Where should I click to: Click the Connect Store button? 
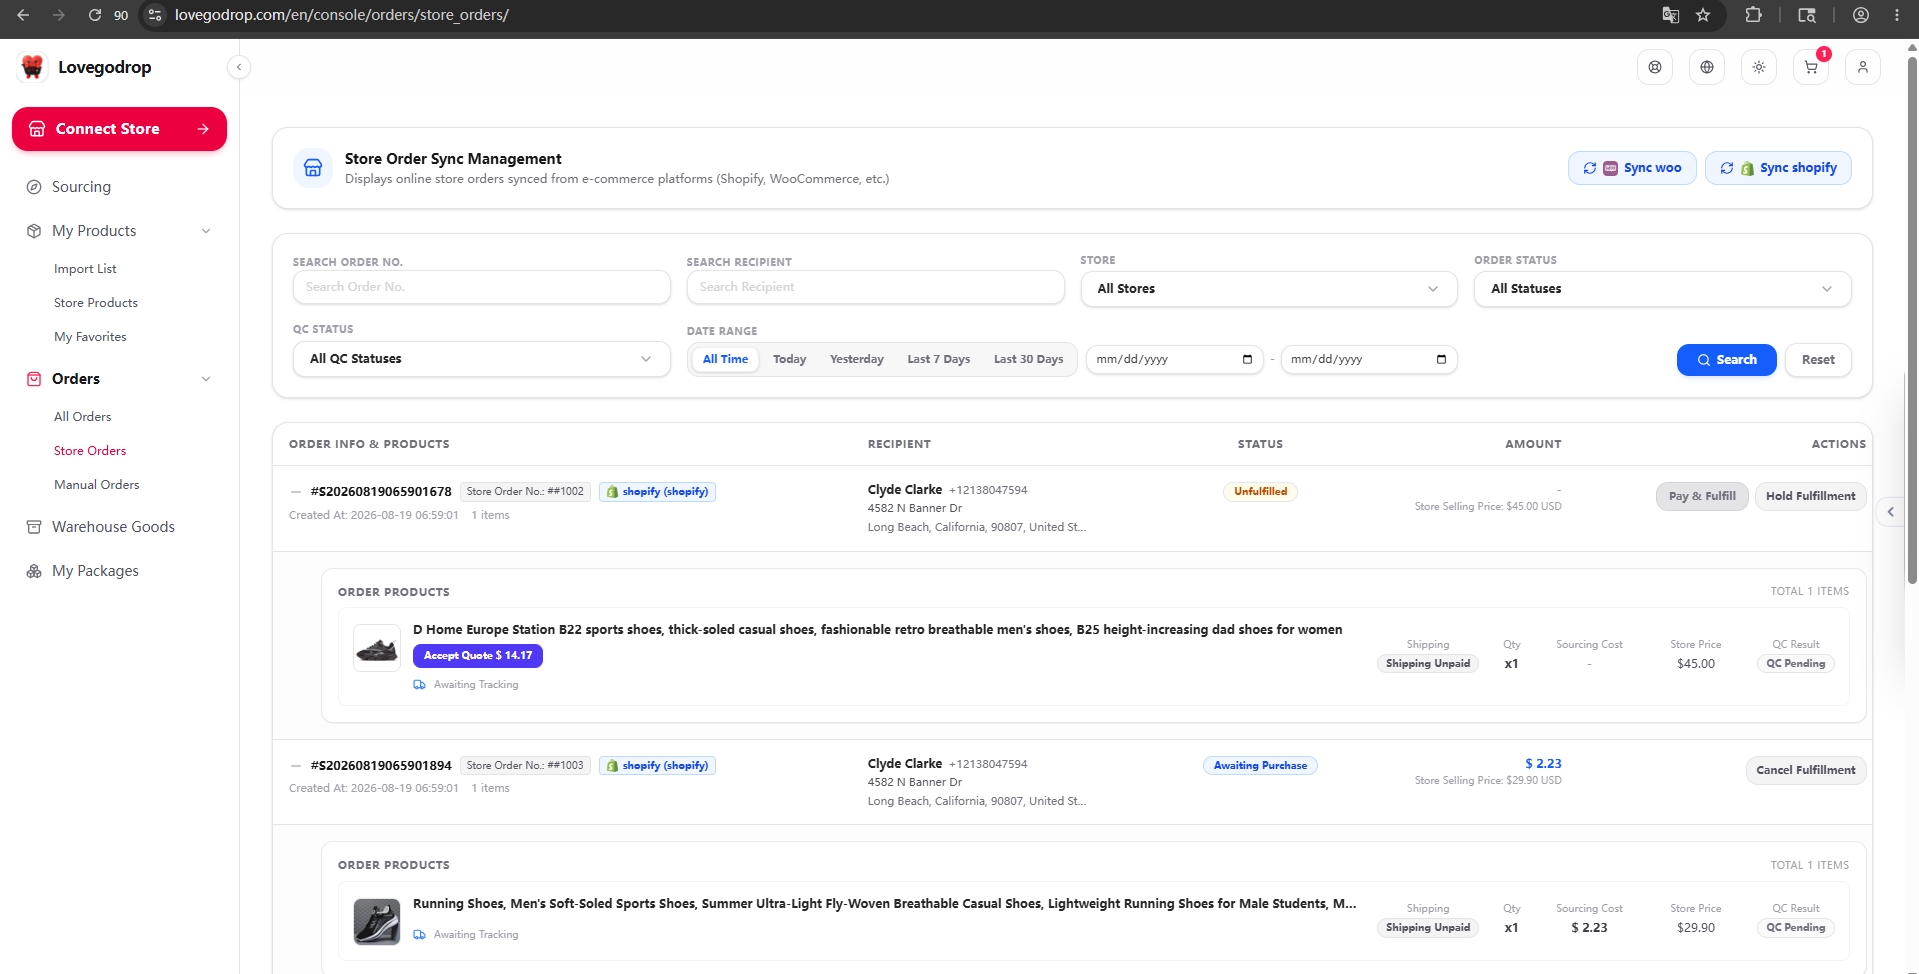(x=119, y=129)
